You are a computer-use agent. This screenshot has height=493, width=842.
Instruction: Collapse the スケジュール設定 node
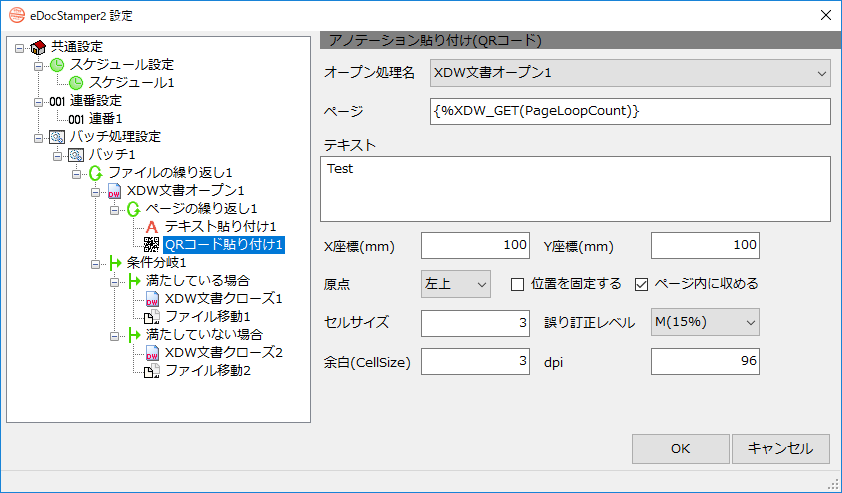(x=39, y=66)
